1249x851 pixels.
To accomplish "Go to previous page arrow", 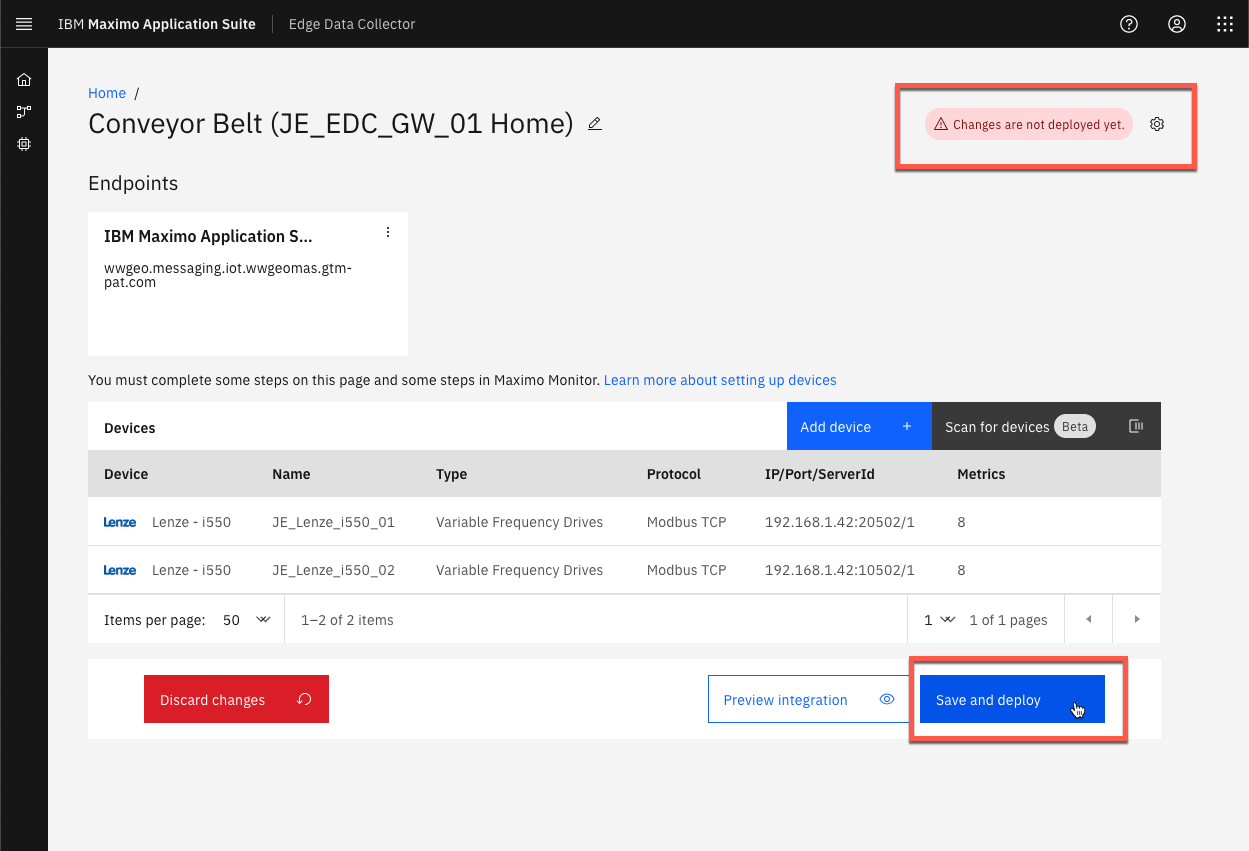I will tap(1089, 619).
